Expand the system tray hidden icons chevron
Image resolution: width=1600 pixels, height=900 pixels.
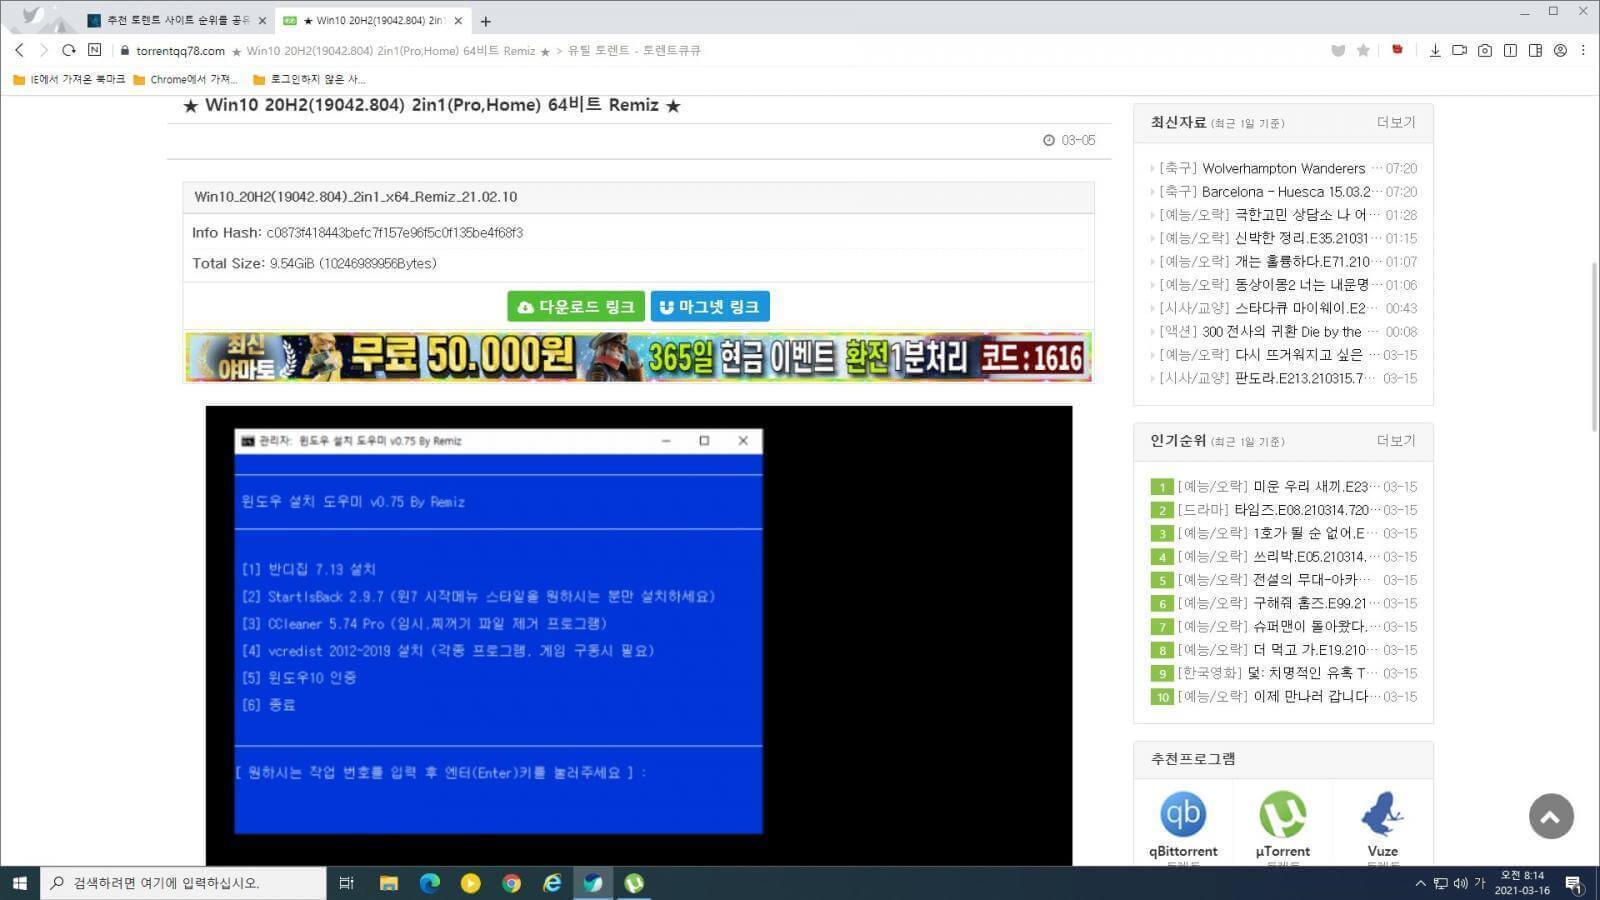[x=1420, y=883]
